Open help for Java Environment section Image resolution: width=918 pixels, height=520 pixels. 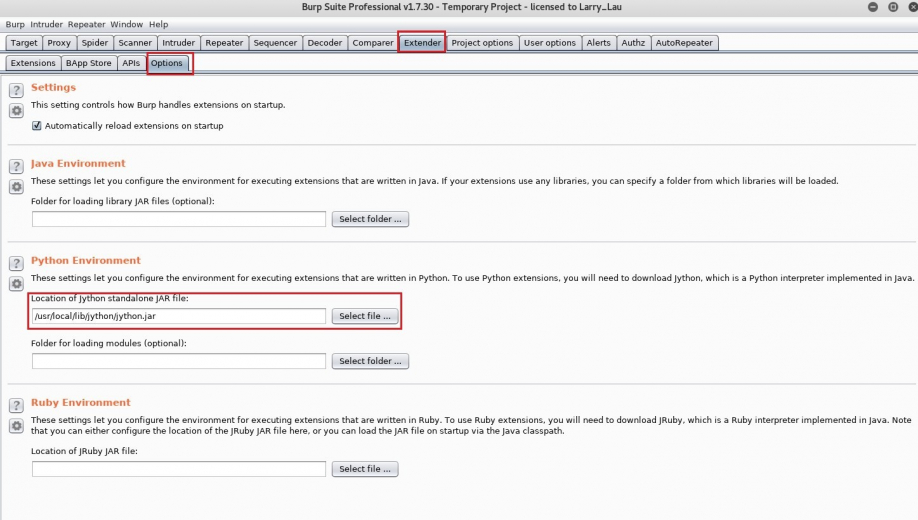coord(16,166)
